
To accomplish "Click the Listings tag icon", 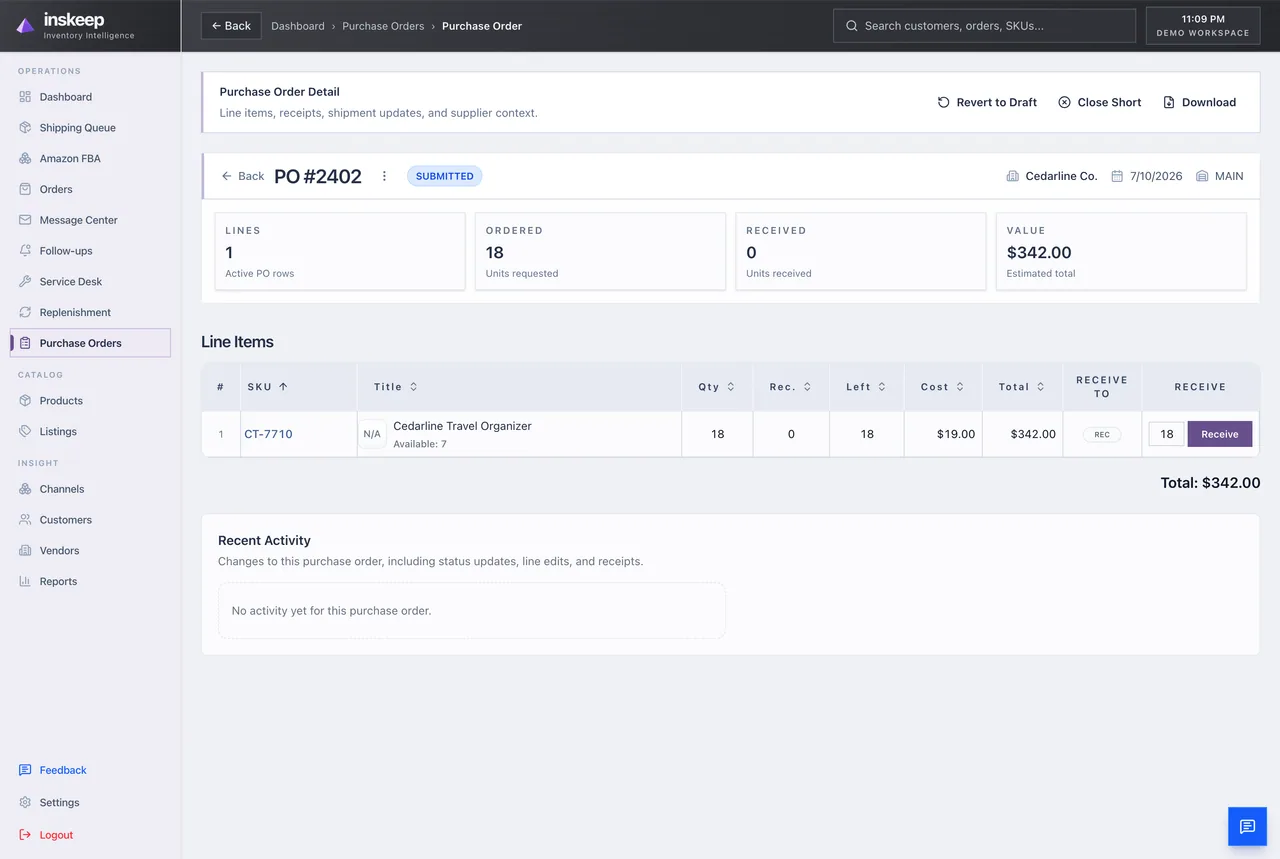I will point(25,432).
